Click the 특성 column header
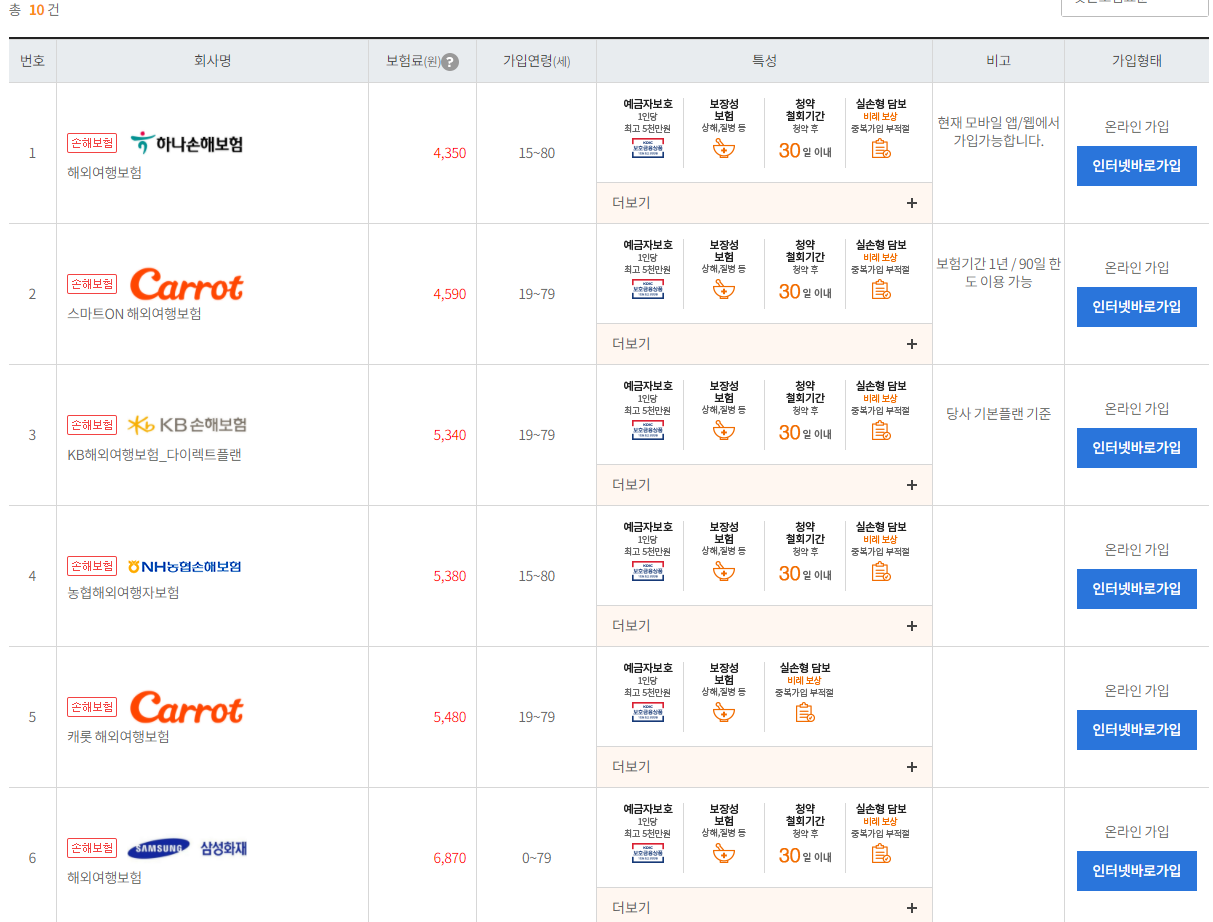 pyautogui.click(x=764, y=61)
